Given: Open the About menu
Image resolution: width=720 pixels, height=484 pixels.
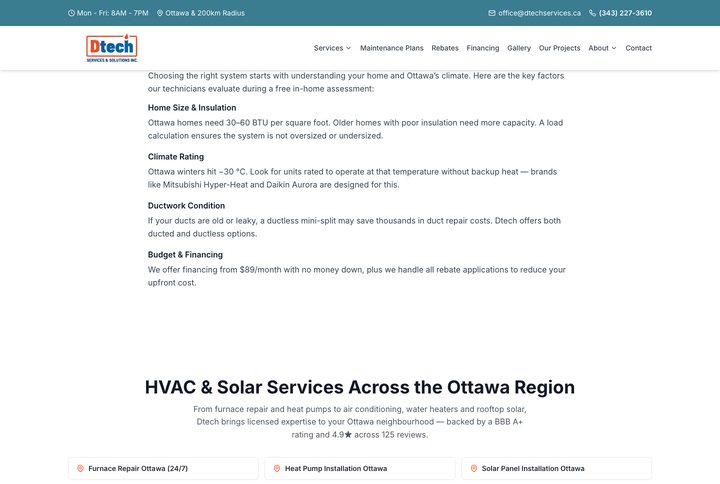Looking at the screenshot, I should (x=602, y=48).
